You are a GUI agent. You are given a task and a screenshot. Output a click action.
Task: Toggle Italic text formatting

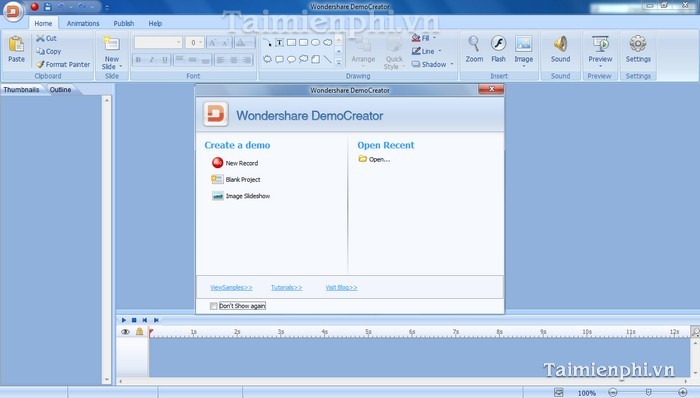pyautogui.click(x=152, y=59)
